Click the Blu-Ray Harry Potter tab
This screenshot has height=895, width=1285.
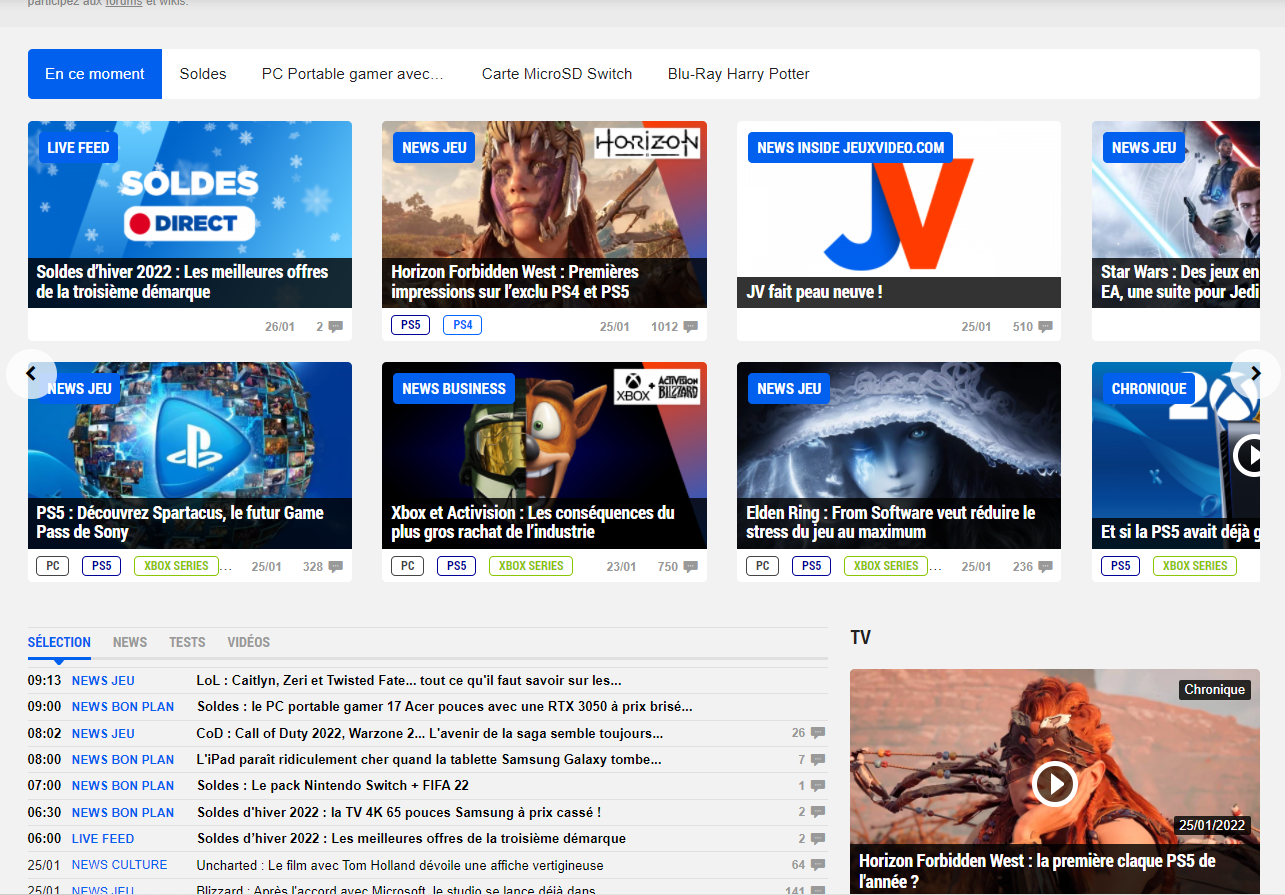click(x=738, y=74)
